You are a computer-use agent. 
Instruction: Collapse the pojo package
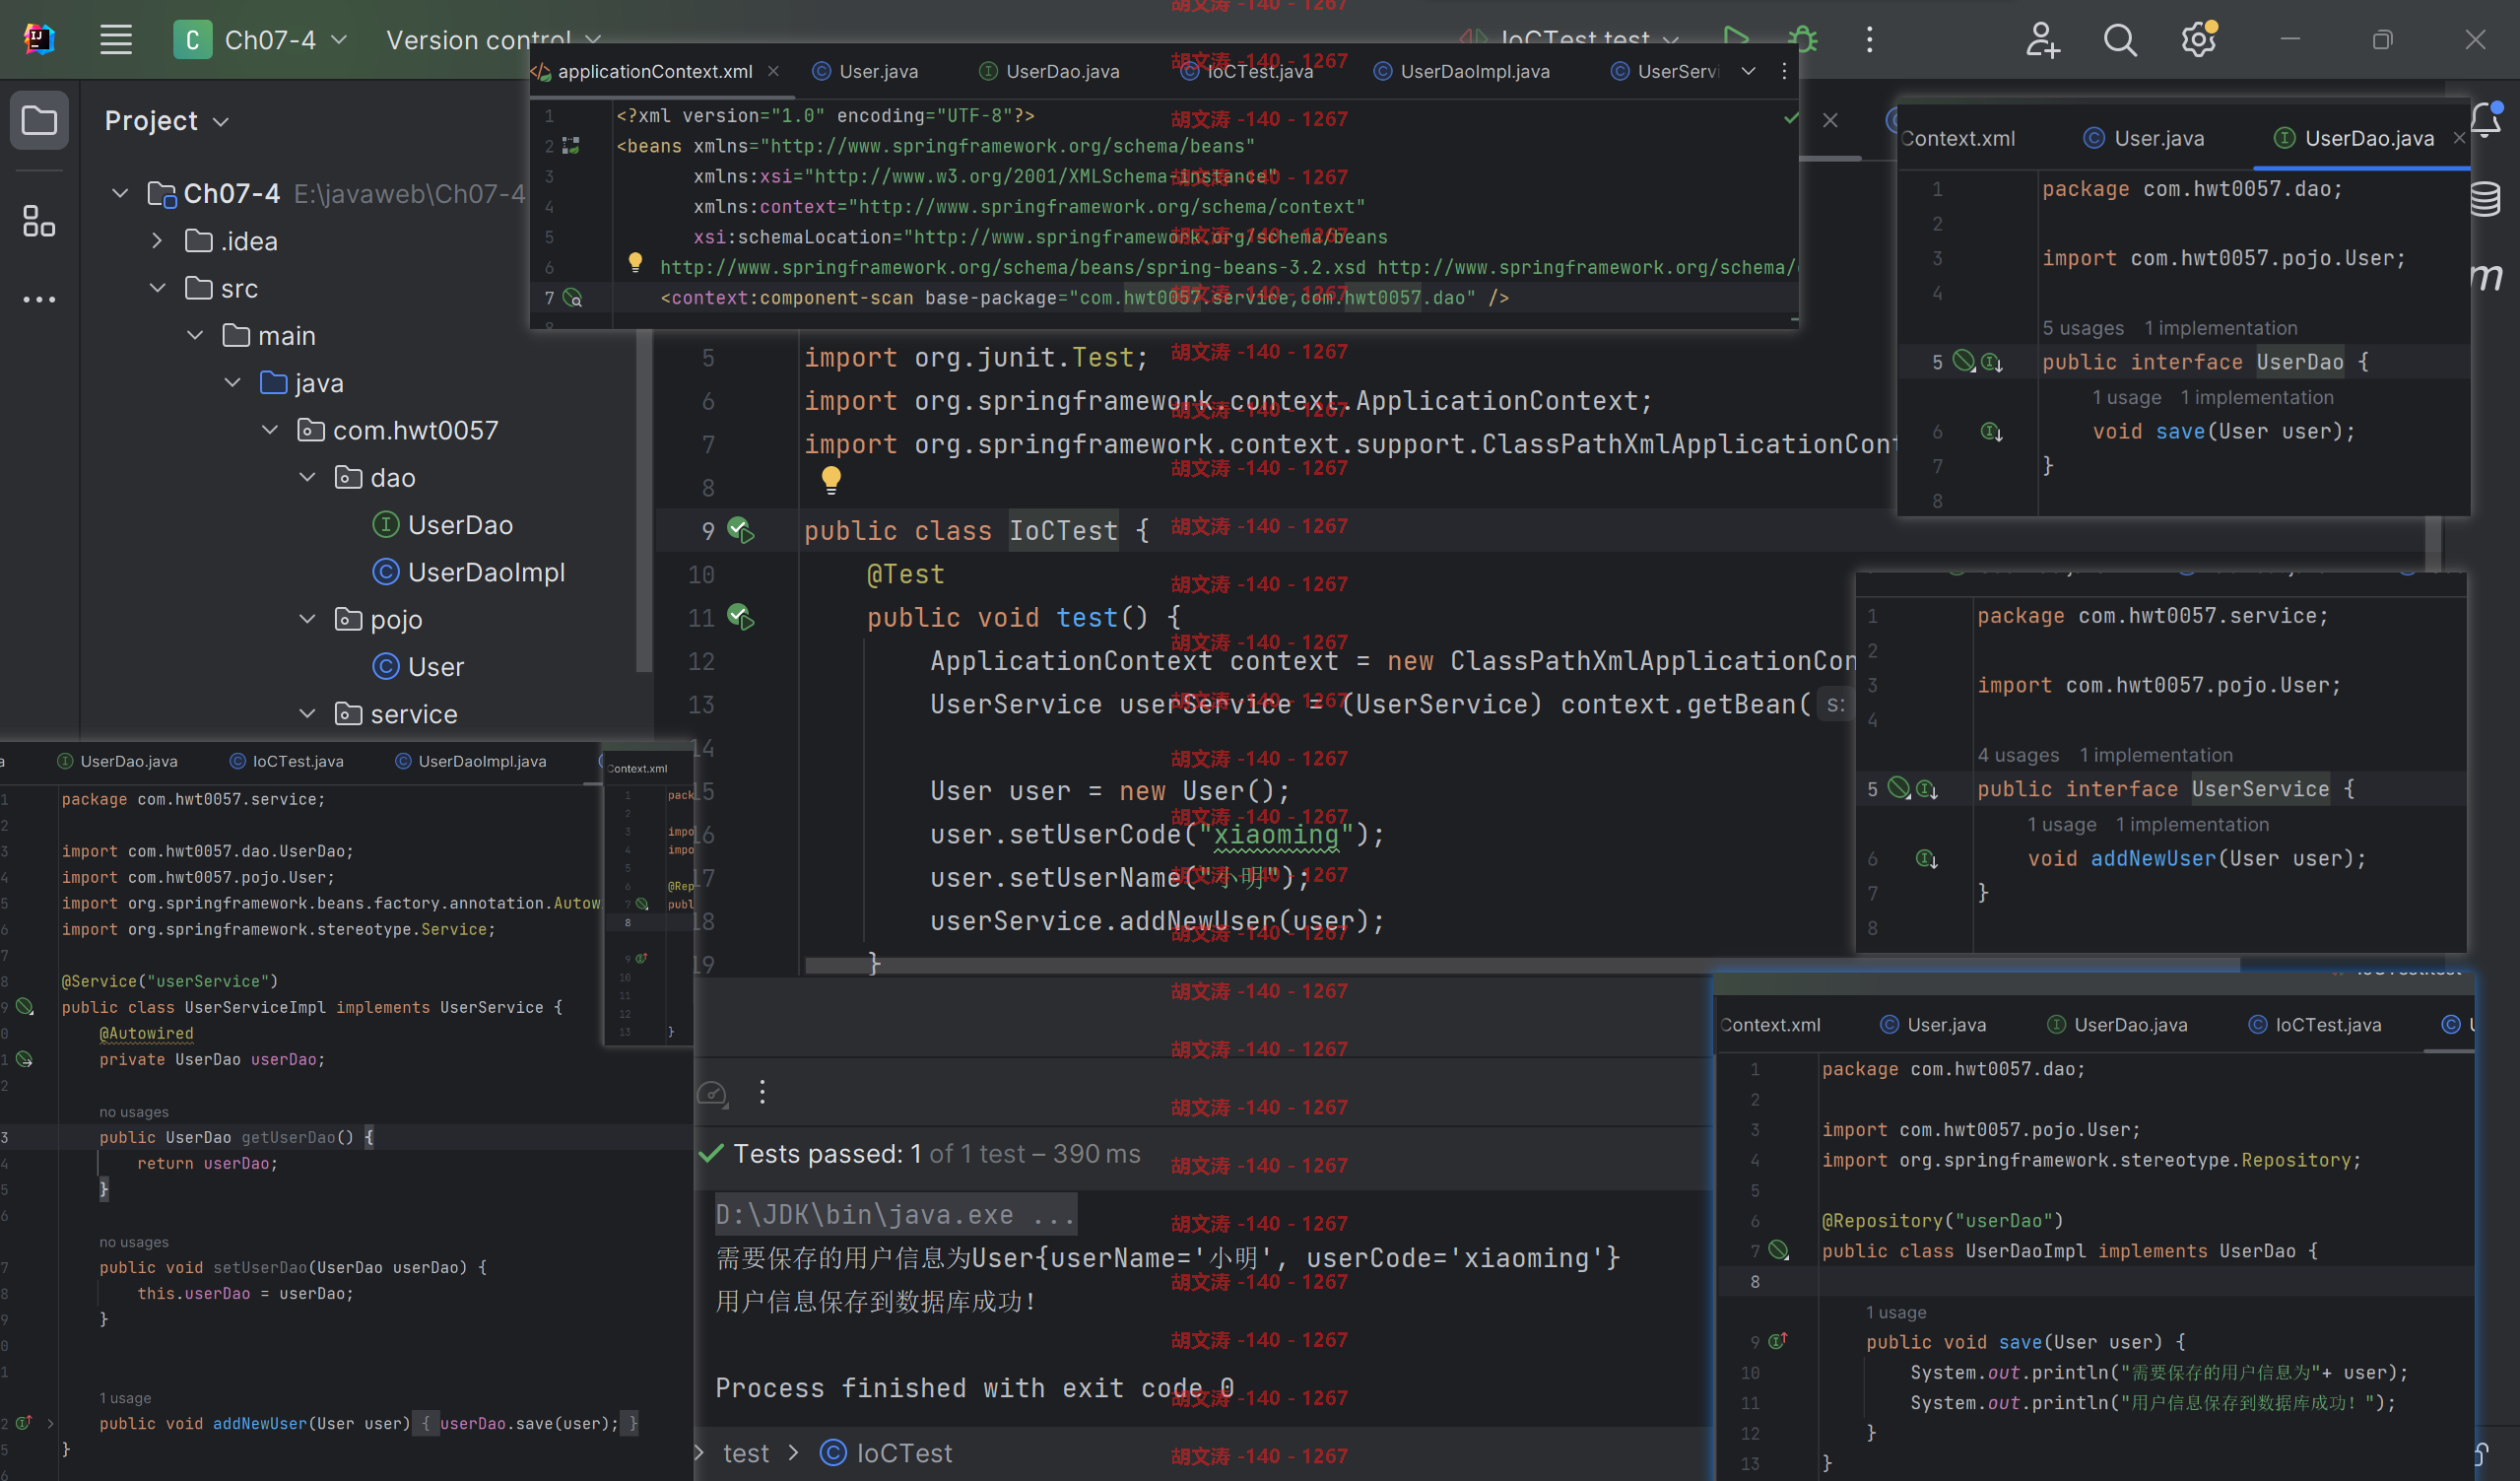point(308,619)
